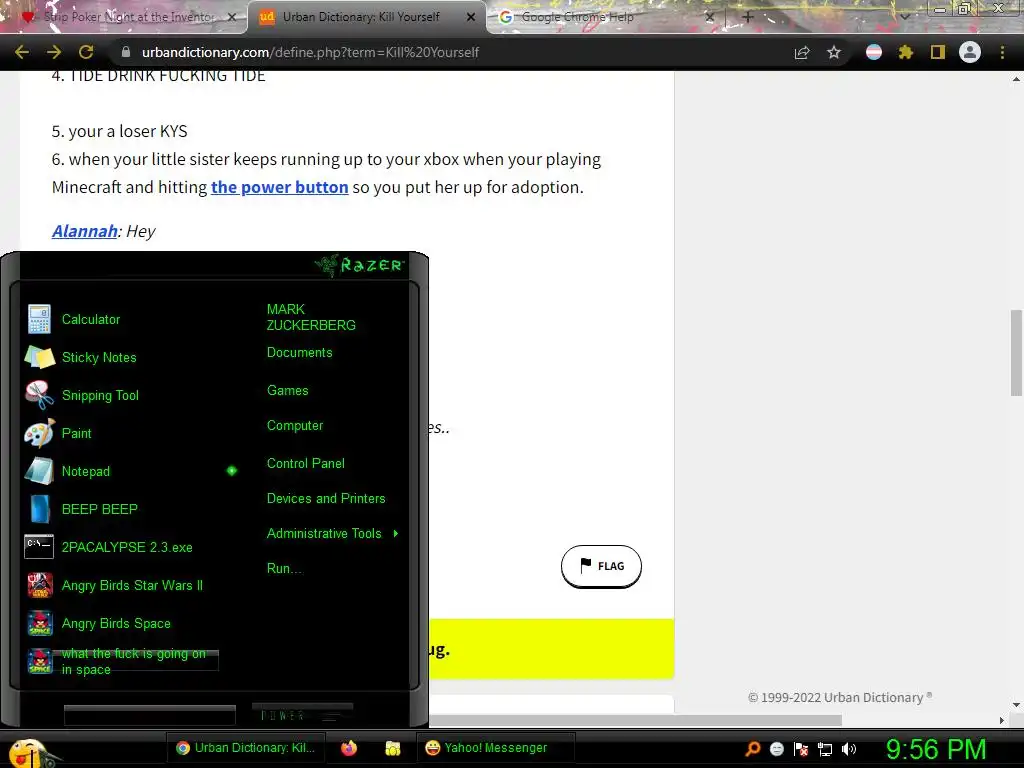The width and height of the screenshot is (1024, 768).
Task: Open the Chrome side panel icon
Action: (x=938, y=52)
